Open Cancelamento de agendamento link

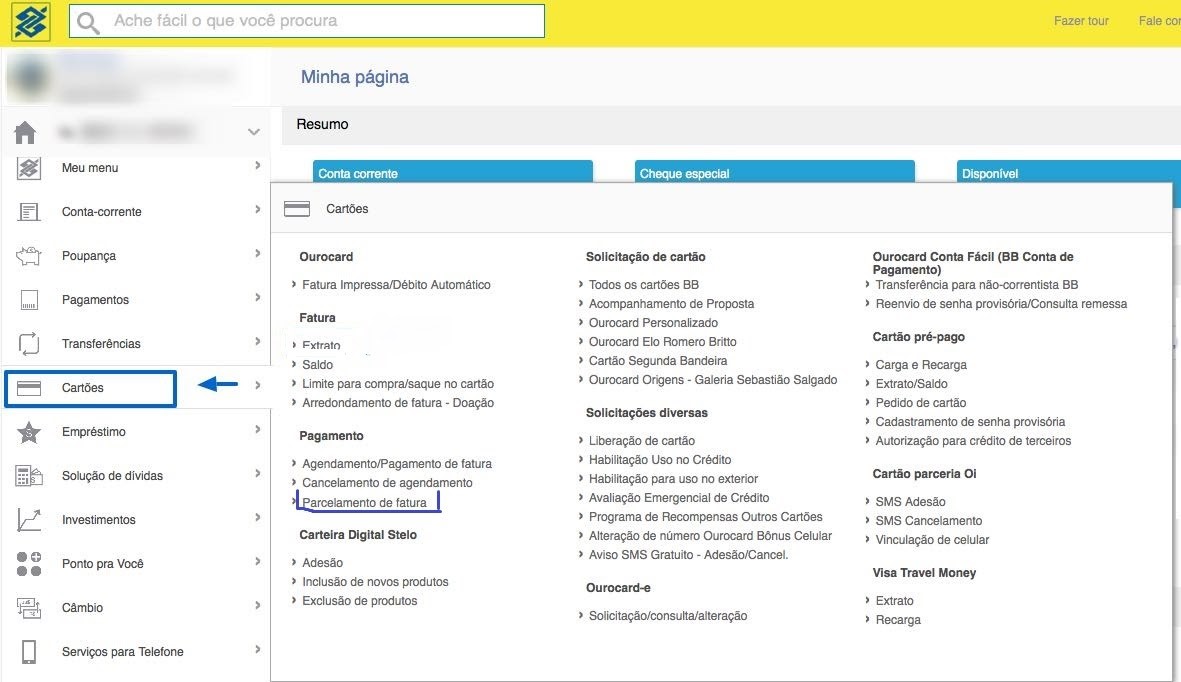pyautogui.click(x=387, y=482)
